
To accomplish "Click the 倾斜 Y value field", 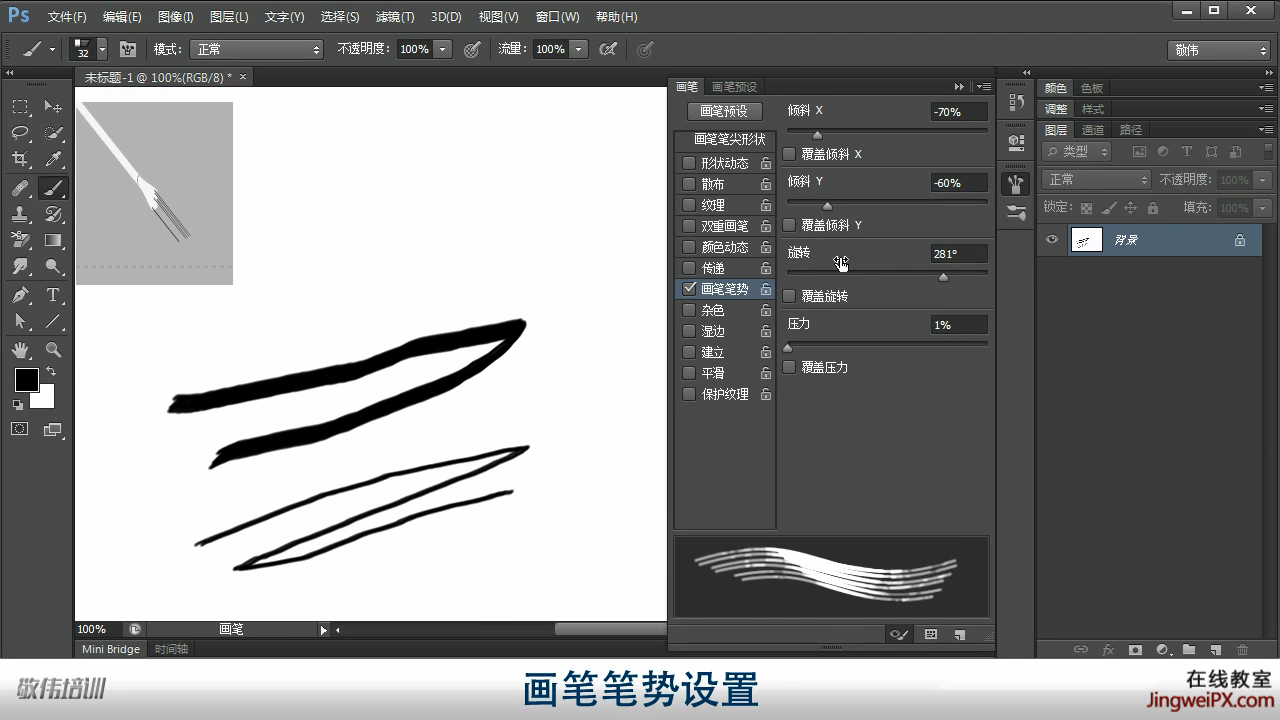I will 959,183.
